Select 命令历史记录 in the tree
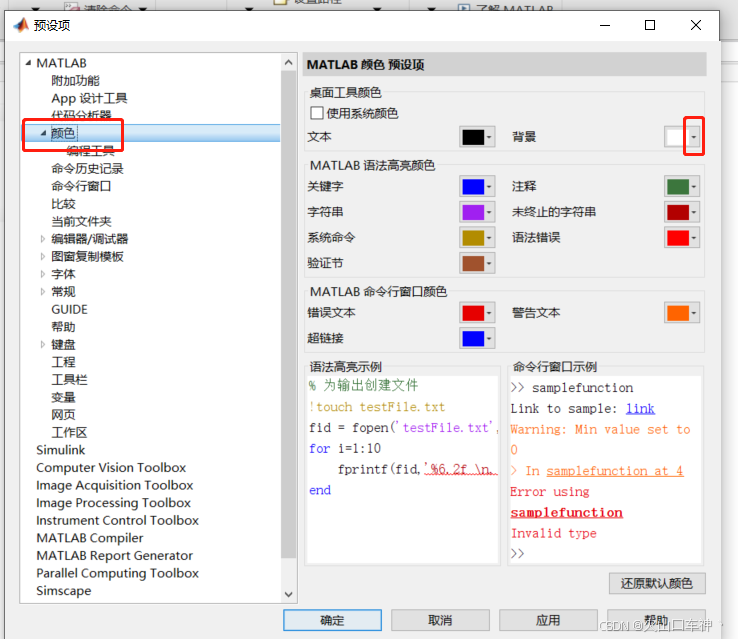Screen dimensions: 738x639 click(87, 168)
